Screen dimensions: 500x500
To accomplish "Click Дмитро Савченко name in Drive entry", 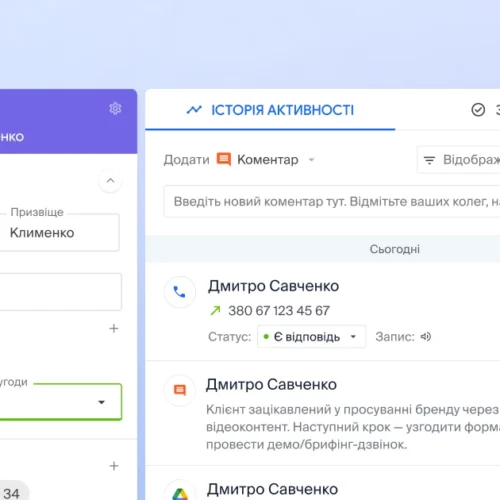I will click(x=272, y=489).
